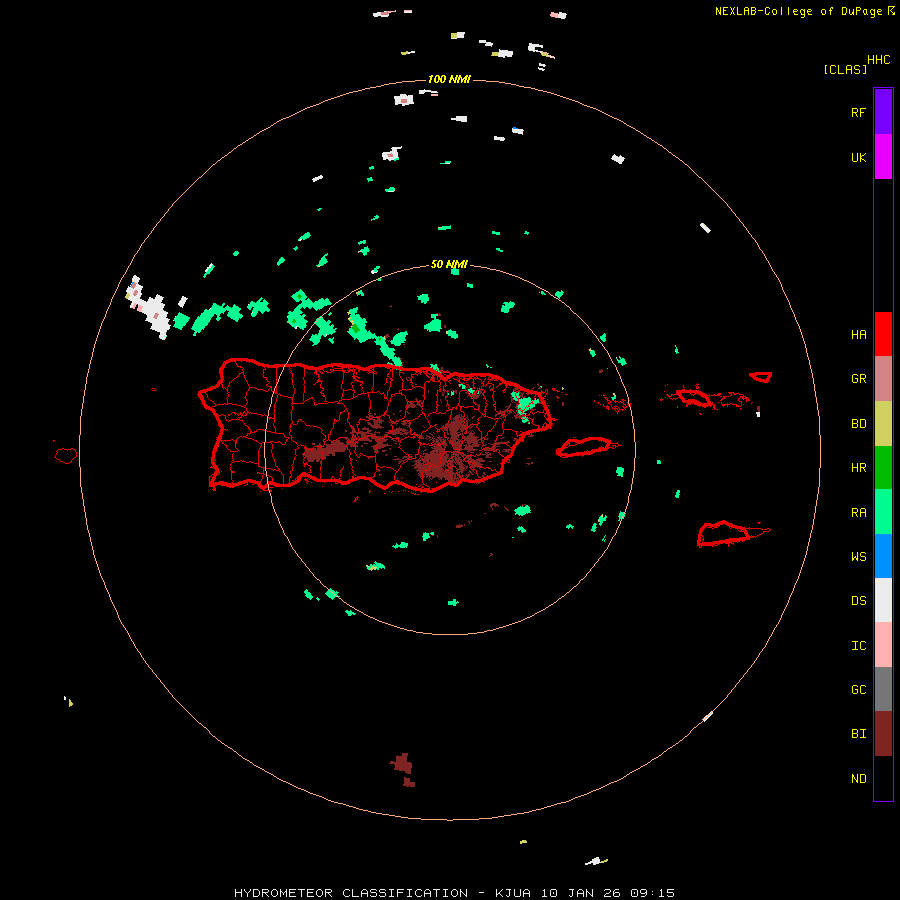Click the ND legend label

coord(858,779)
